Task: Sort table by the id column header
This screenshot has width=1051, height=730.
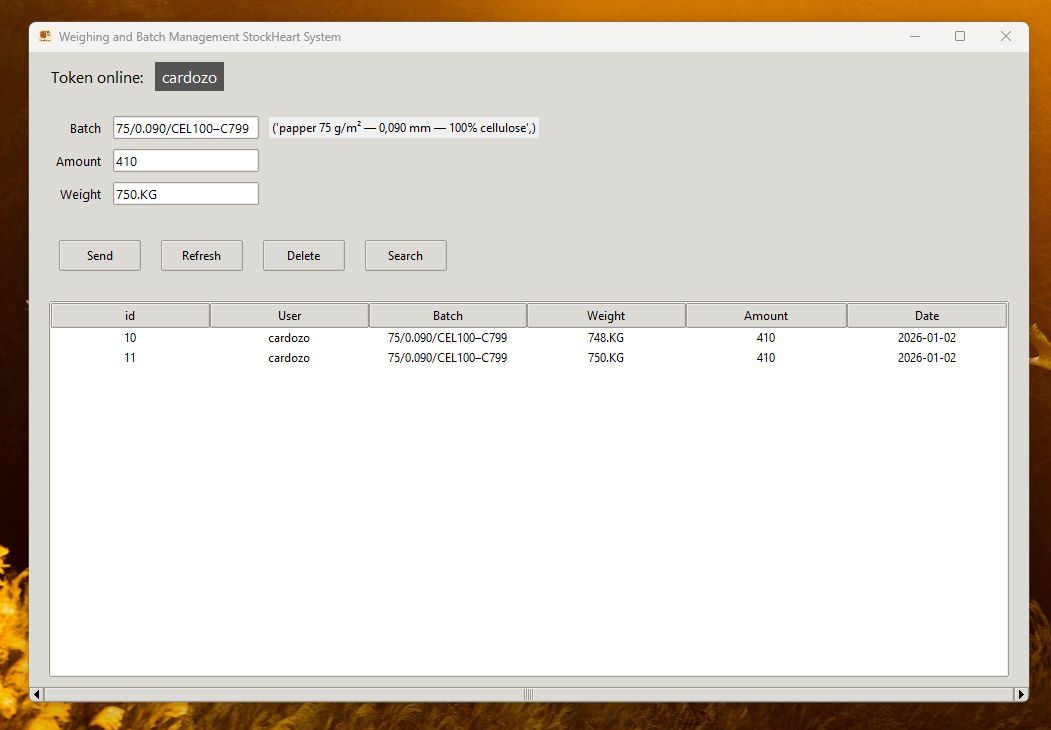Action: [x=130, y=316]
